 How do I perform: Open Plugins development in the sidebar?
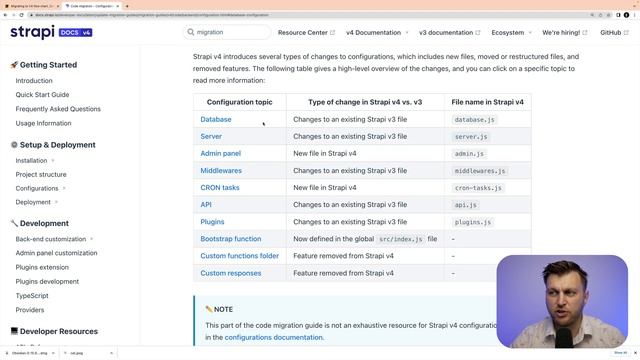pyautogui.click(x=47, y=281)
